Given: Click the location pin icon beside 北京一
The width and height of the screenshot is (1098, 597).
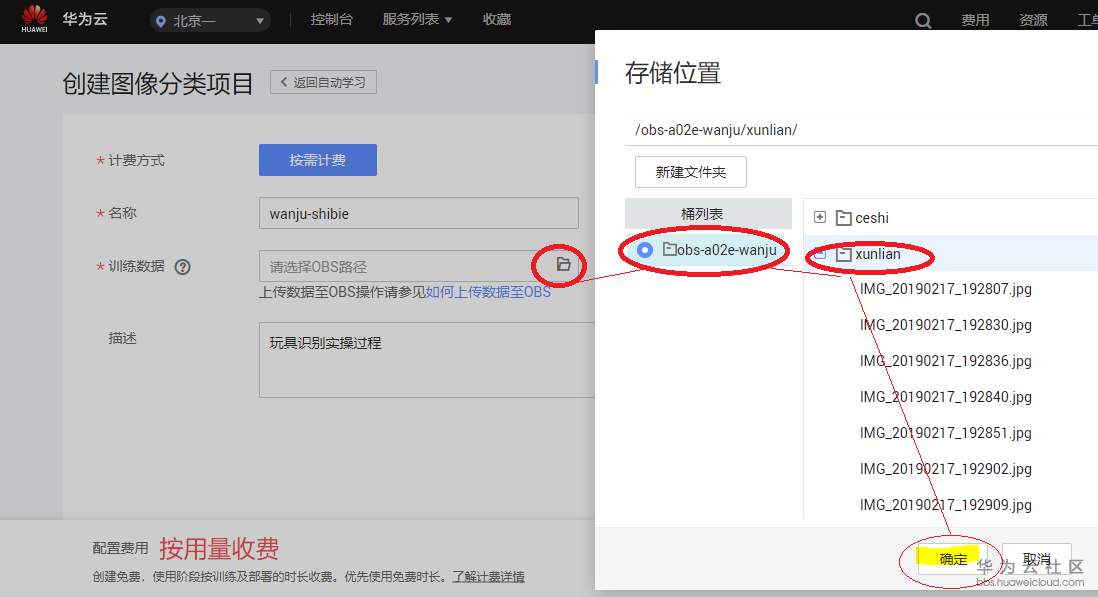Looking at the screenshot, I should 161,19.
